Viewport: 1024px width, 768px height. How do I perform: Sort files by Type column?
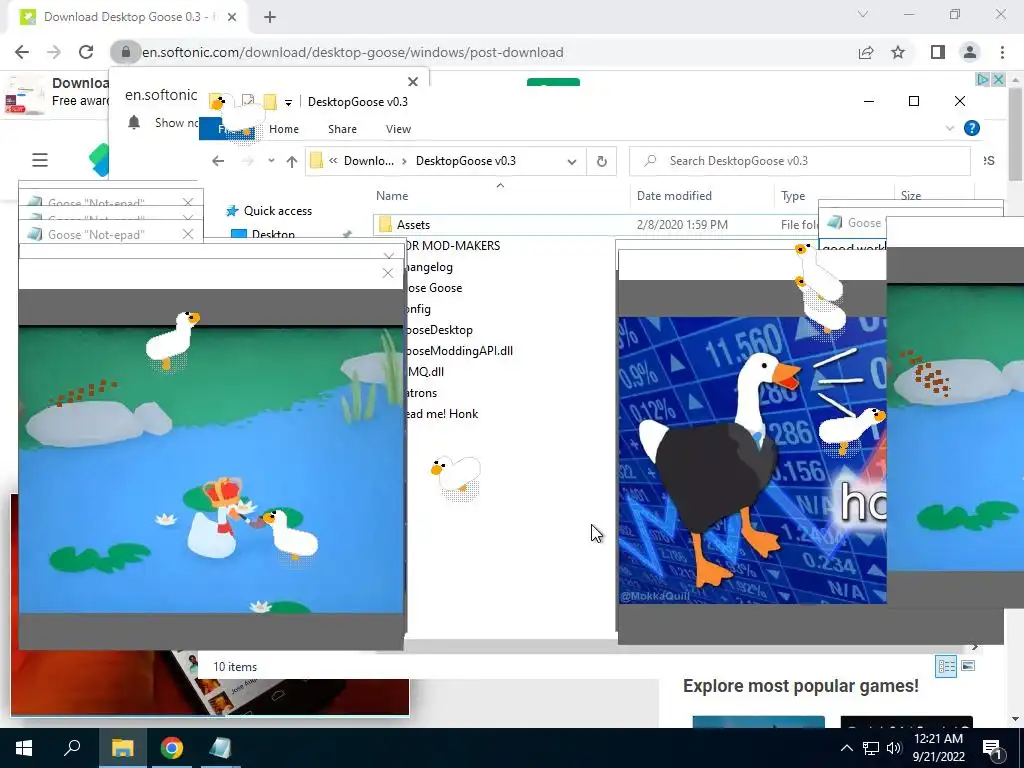tap(793, 196)
